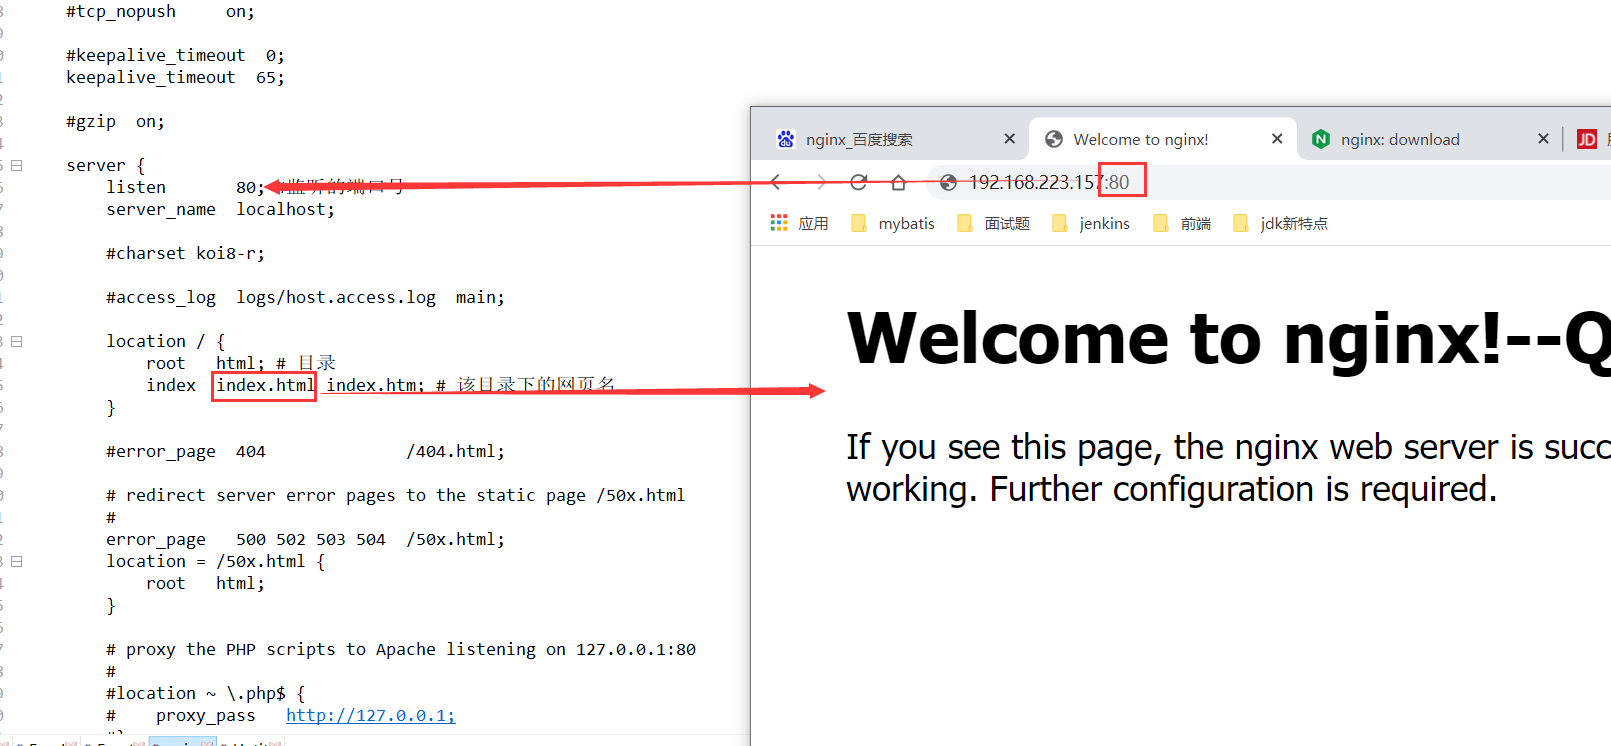Click the #error_page 404 line
1611x746 pixels.
305,451
